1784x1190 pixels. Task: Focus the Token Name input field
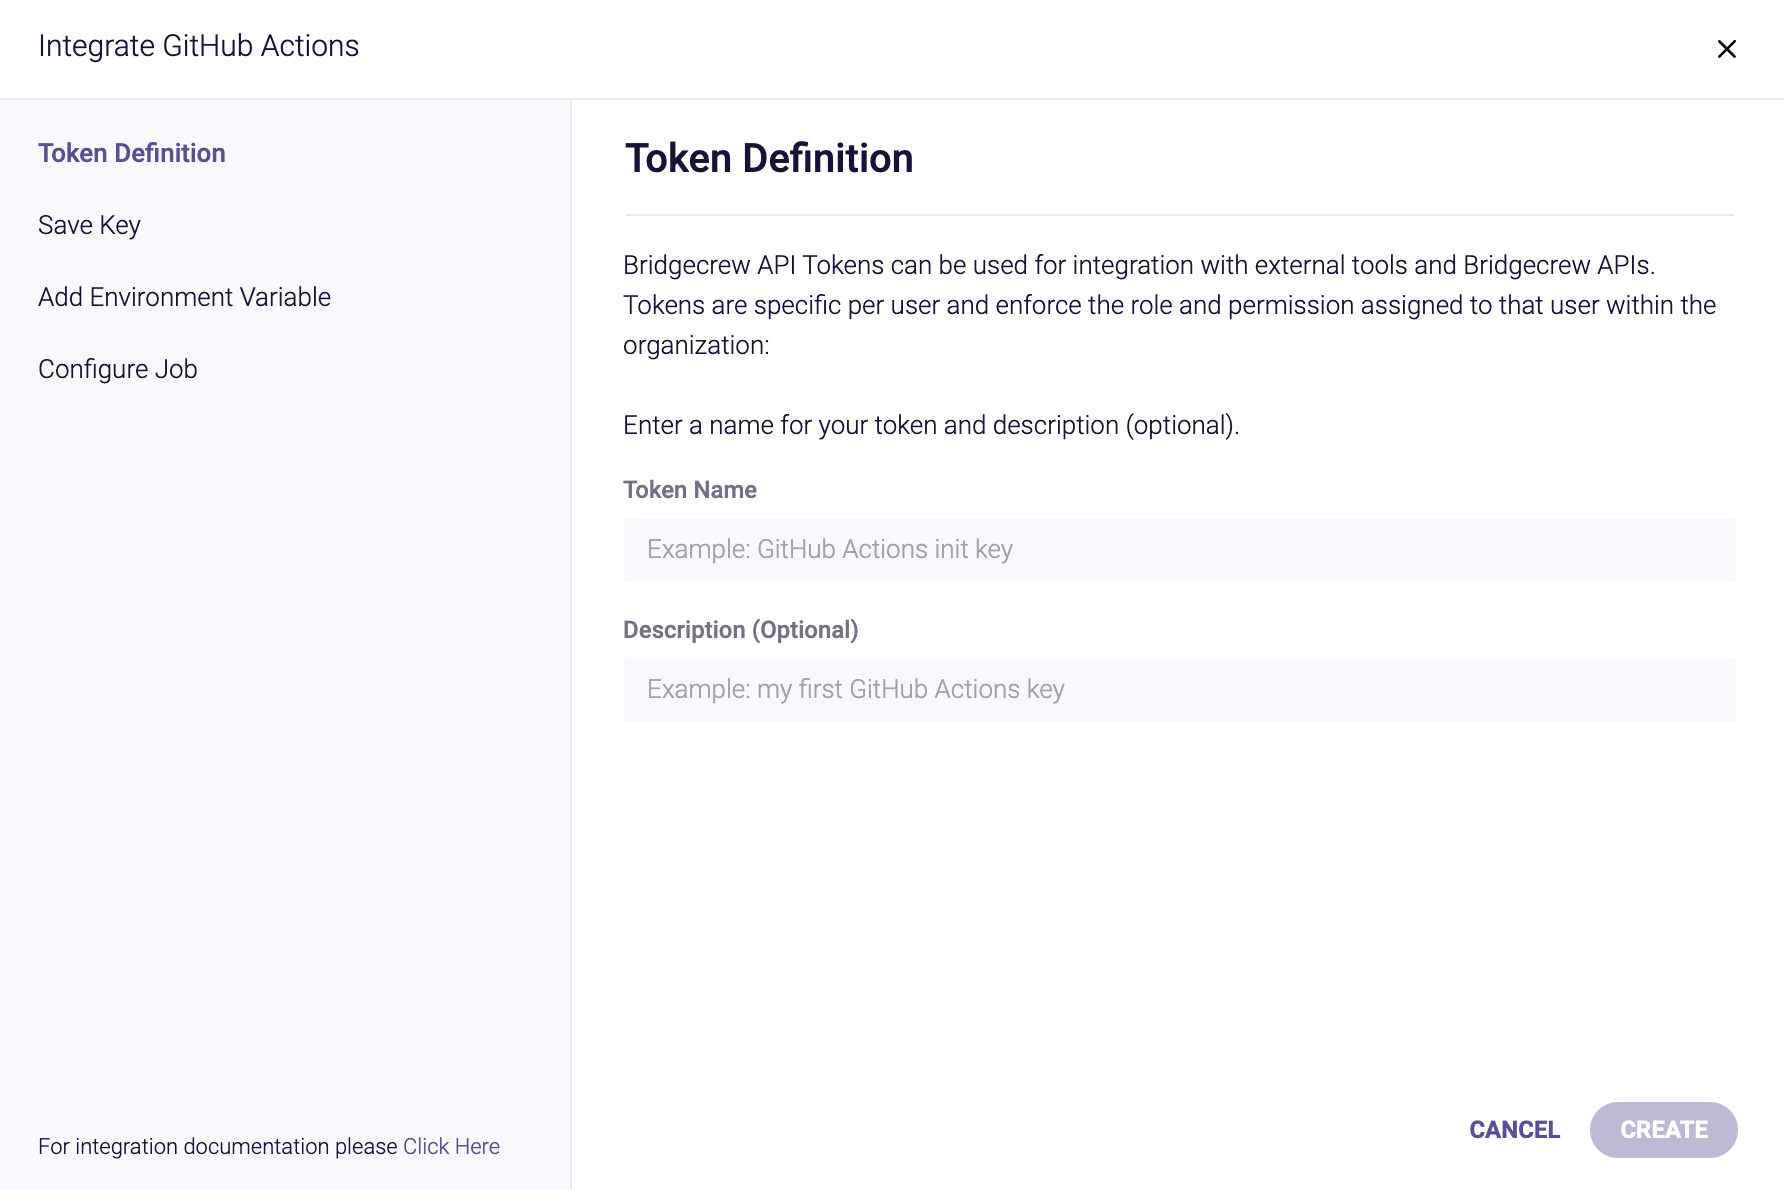pos(1179,549)
